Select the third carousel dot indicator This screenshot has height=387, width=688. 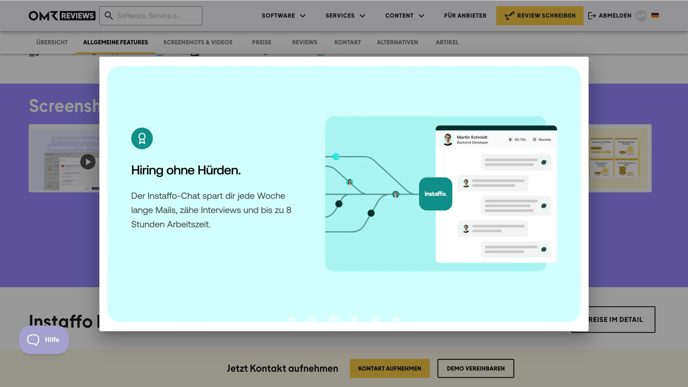click(x=333, y=319)
